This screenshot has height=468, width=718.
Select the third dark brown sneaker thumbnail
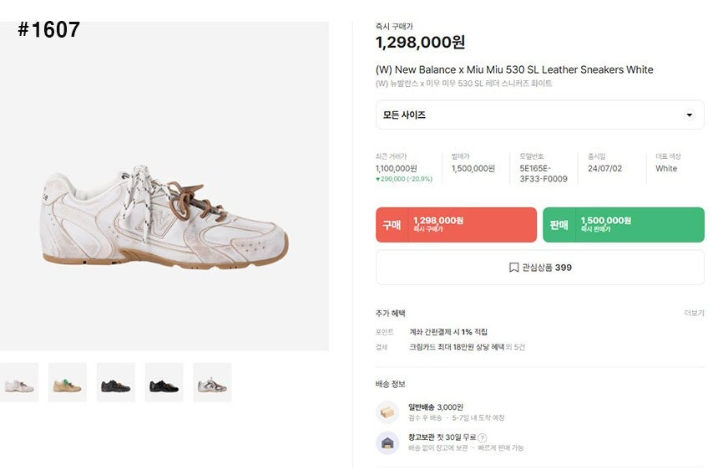(x=116, y=382)
